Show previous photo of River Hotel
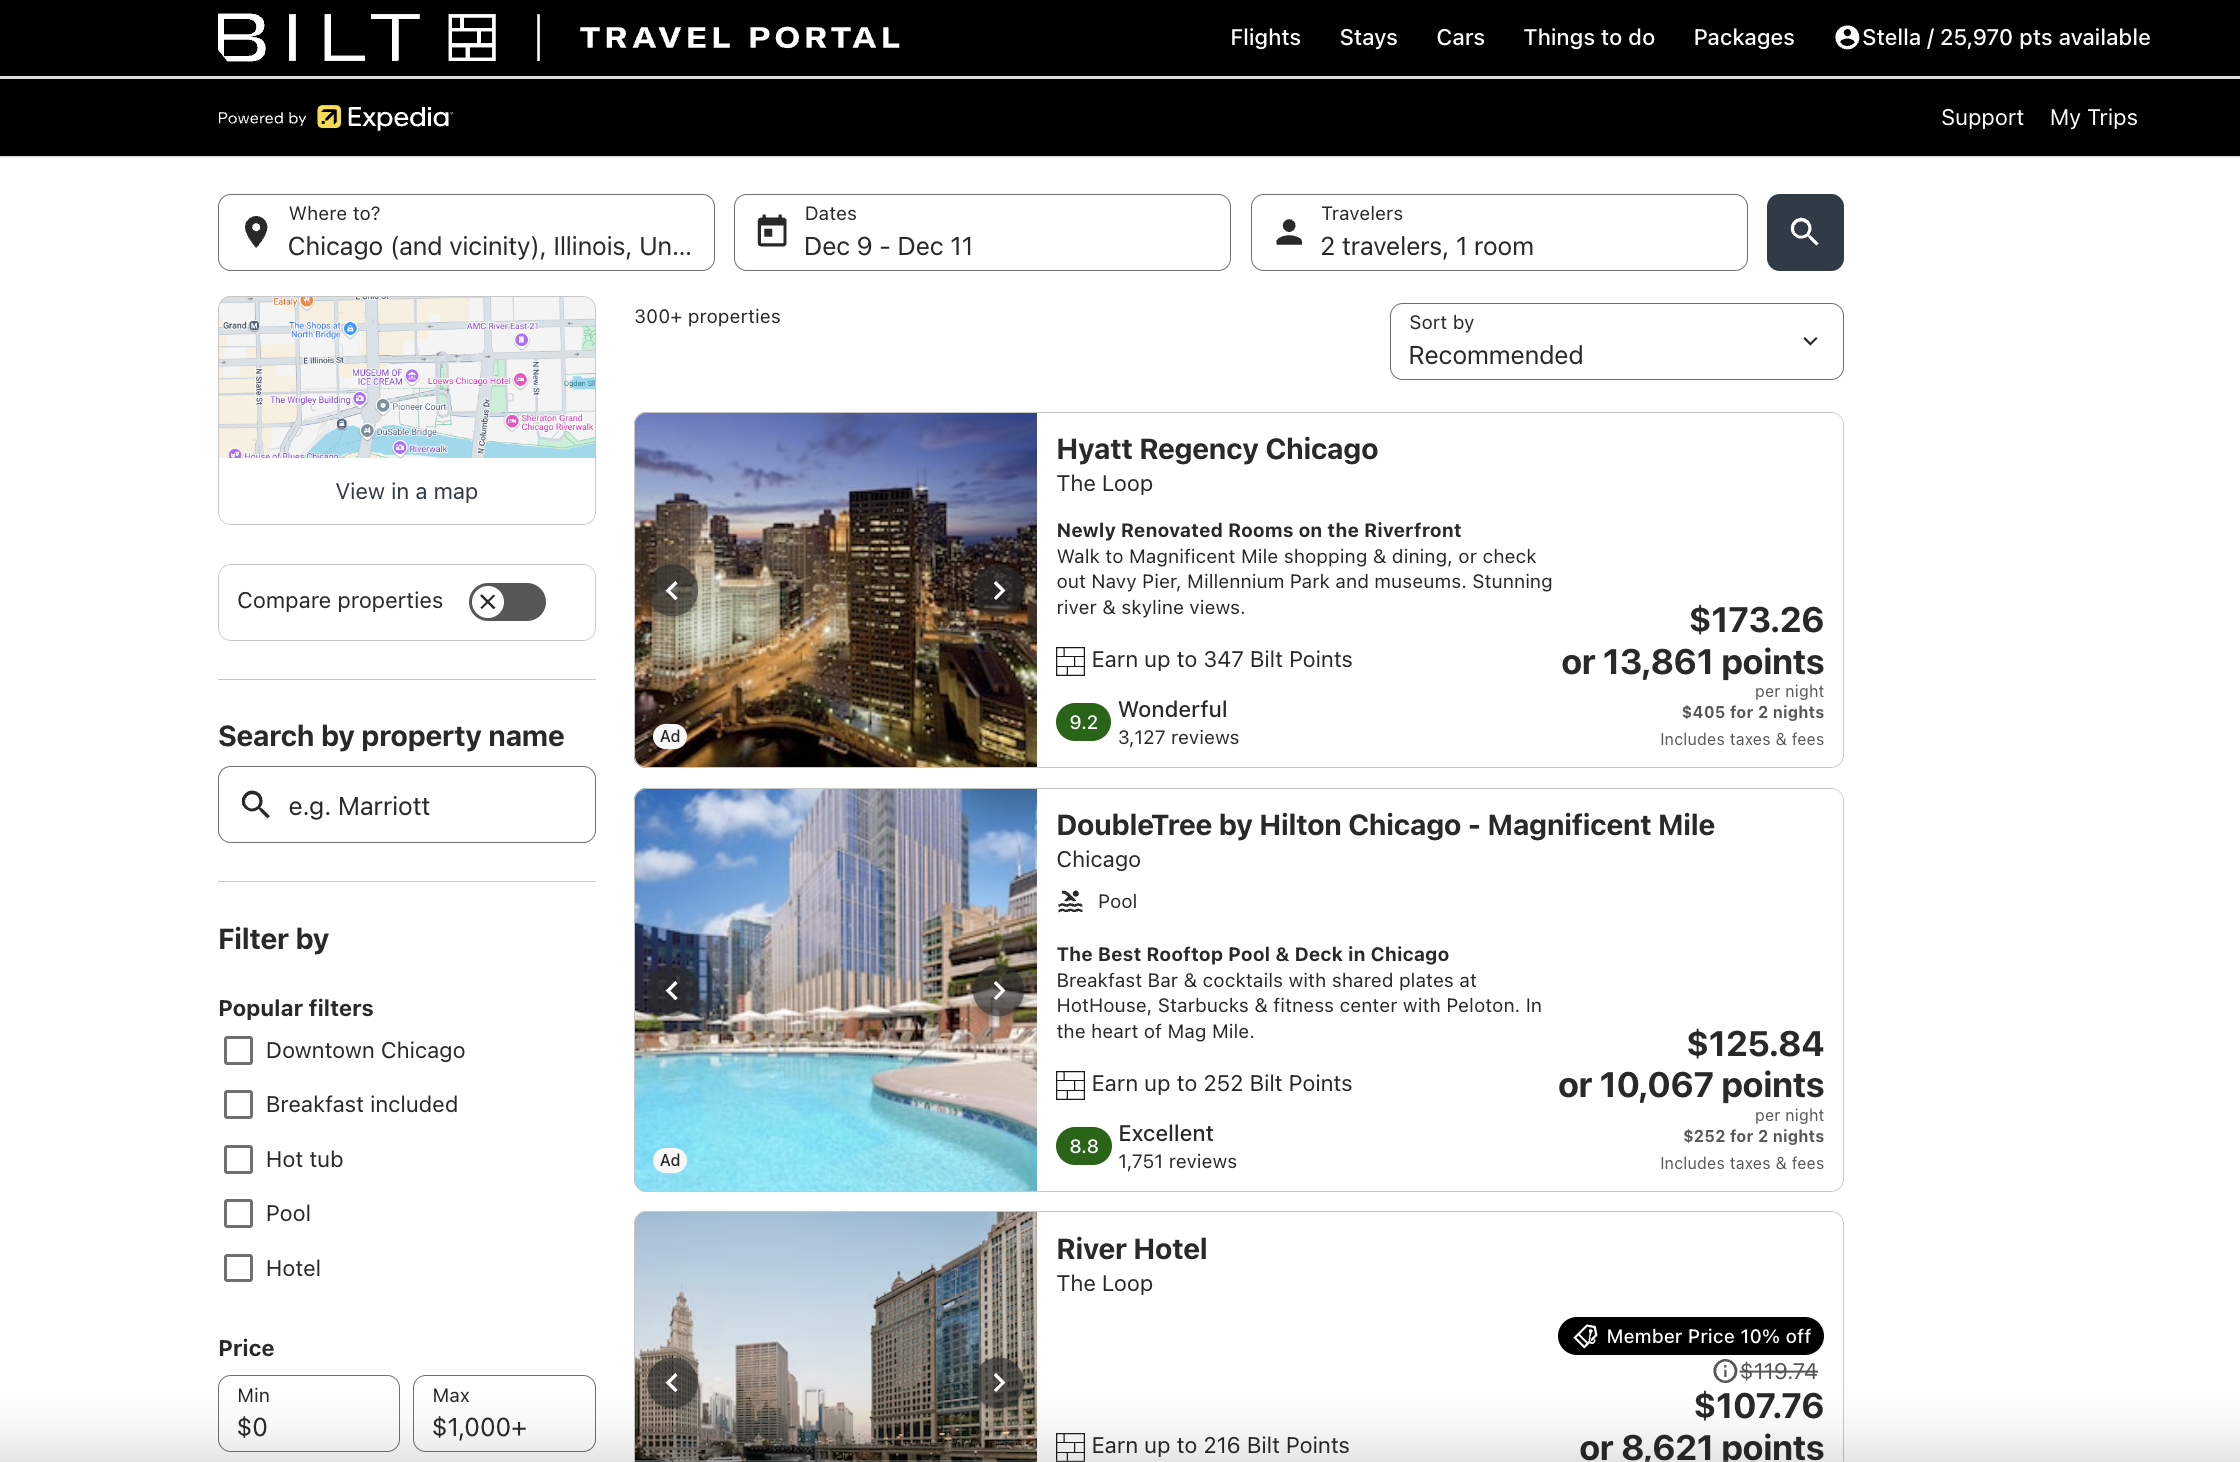2240x1462 pixels. click(673, 1382)
